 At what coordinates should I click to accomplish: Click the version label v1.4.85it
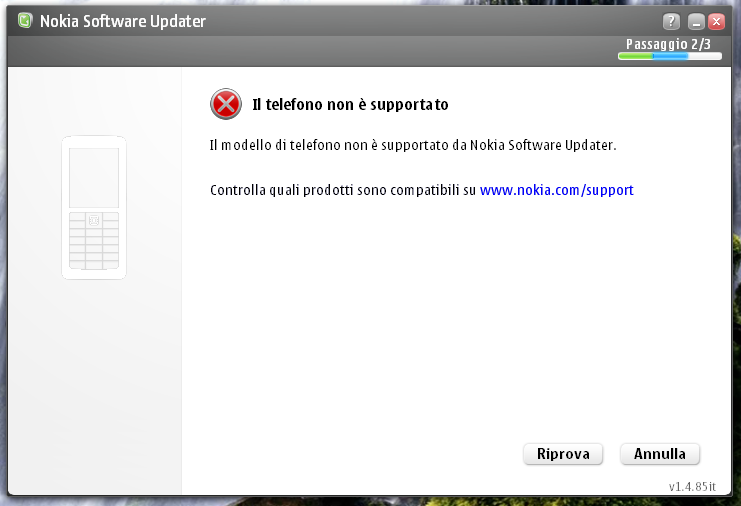pyautogui.click(x=693, y=487)
